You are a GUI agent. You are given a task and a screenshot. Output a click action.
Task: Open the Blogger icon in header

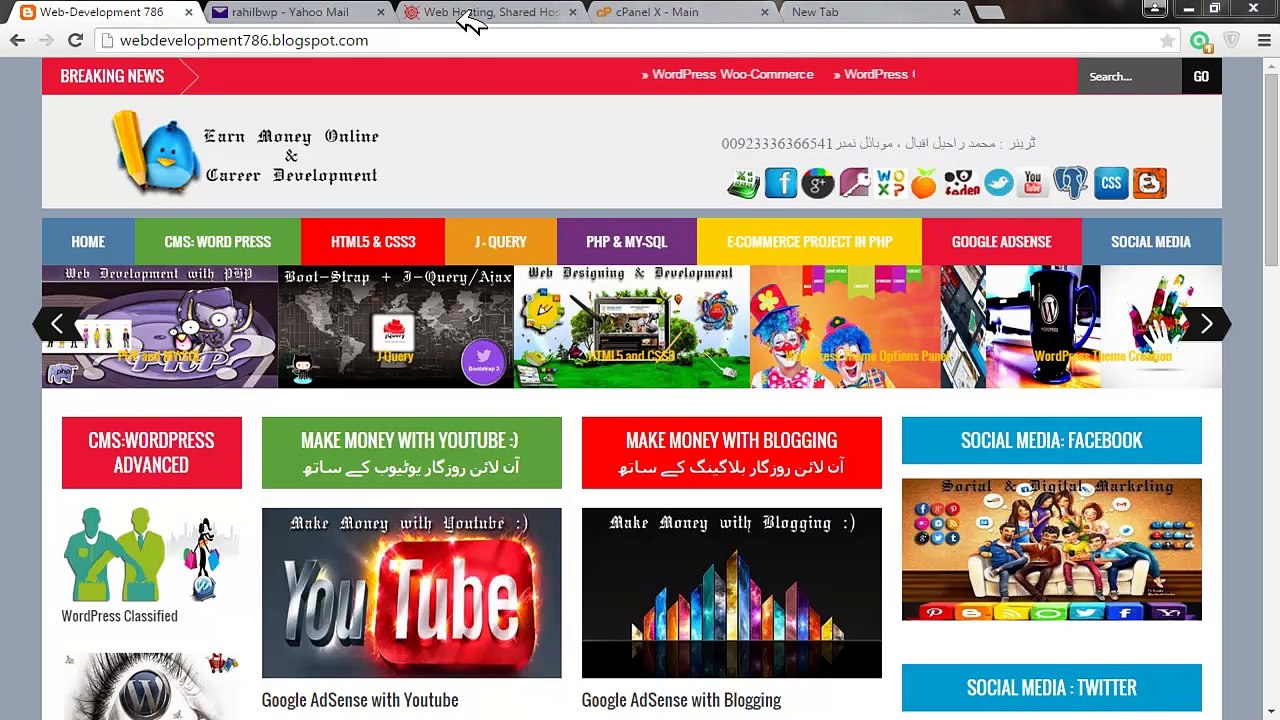pyautogui.click(x=1150, y=184)
